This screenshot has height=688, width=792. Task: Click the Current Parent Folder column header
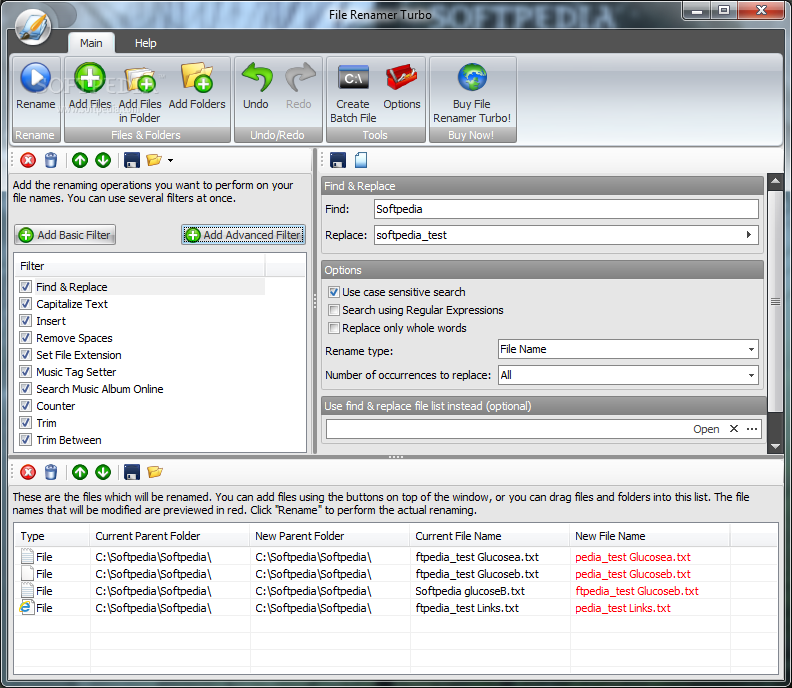click(170, 536)
